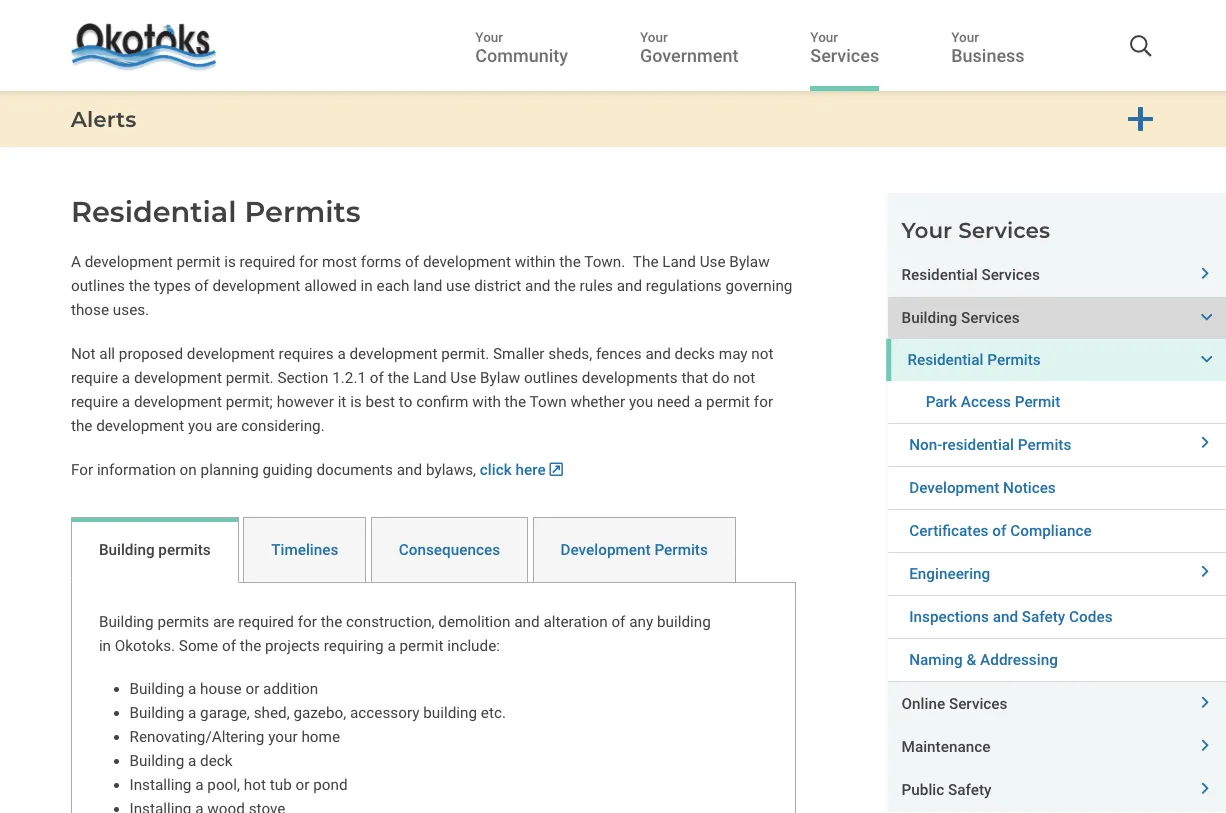Expand Non-residential Permits chevron
1226x813 pixels.
coord(1205,443)
